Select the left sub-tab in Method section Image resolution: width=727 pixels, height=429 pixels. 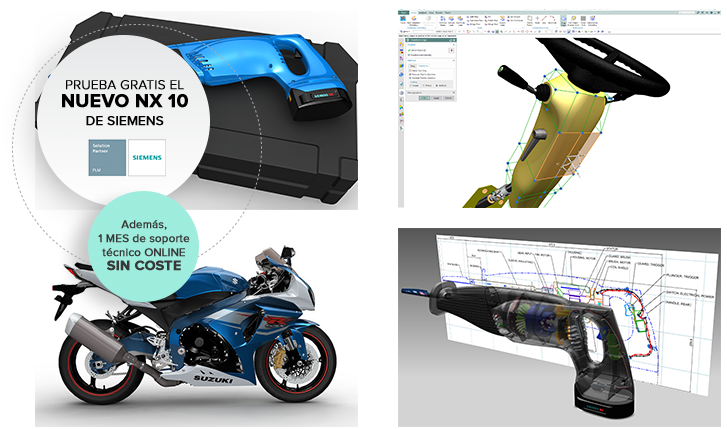[x=413, y=66]
